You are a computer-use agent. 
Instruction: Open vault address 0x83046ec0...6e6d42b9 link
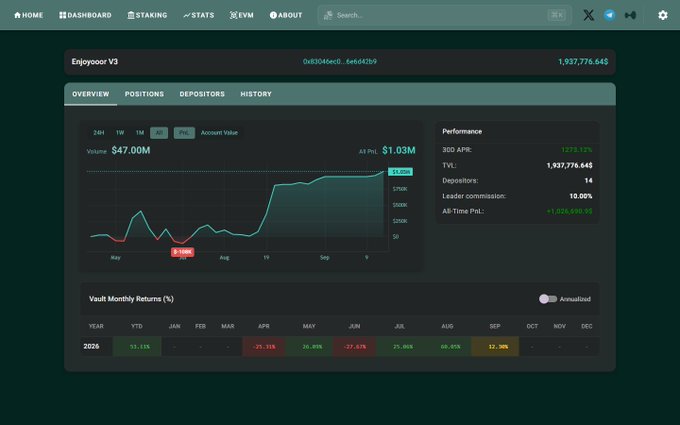pyautogui.click(x=340, y=62)
